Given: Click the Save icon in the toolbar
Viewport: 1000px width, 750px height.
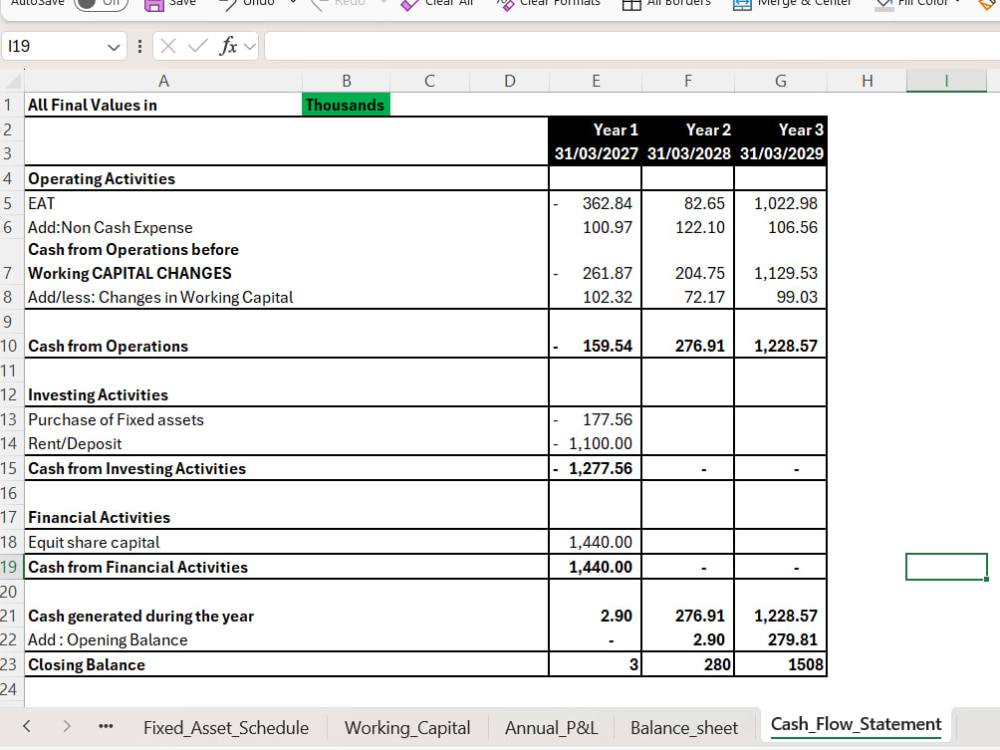Looking at the screenshot, I should click(154, 4).
